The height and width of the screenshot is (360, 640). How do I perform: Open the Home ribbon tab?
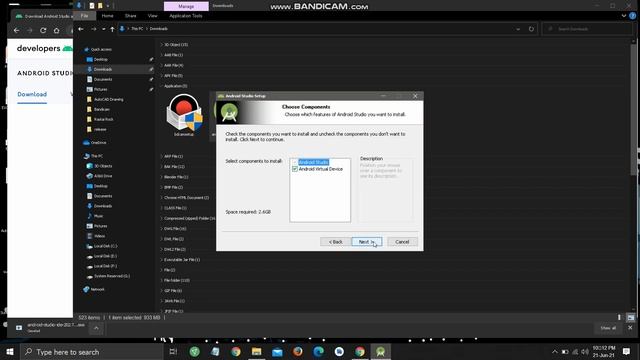coord(107,16)
